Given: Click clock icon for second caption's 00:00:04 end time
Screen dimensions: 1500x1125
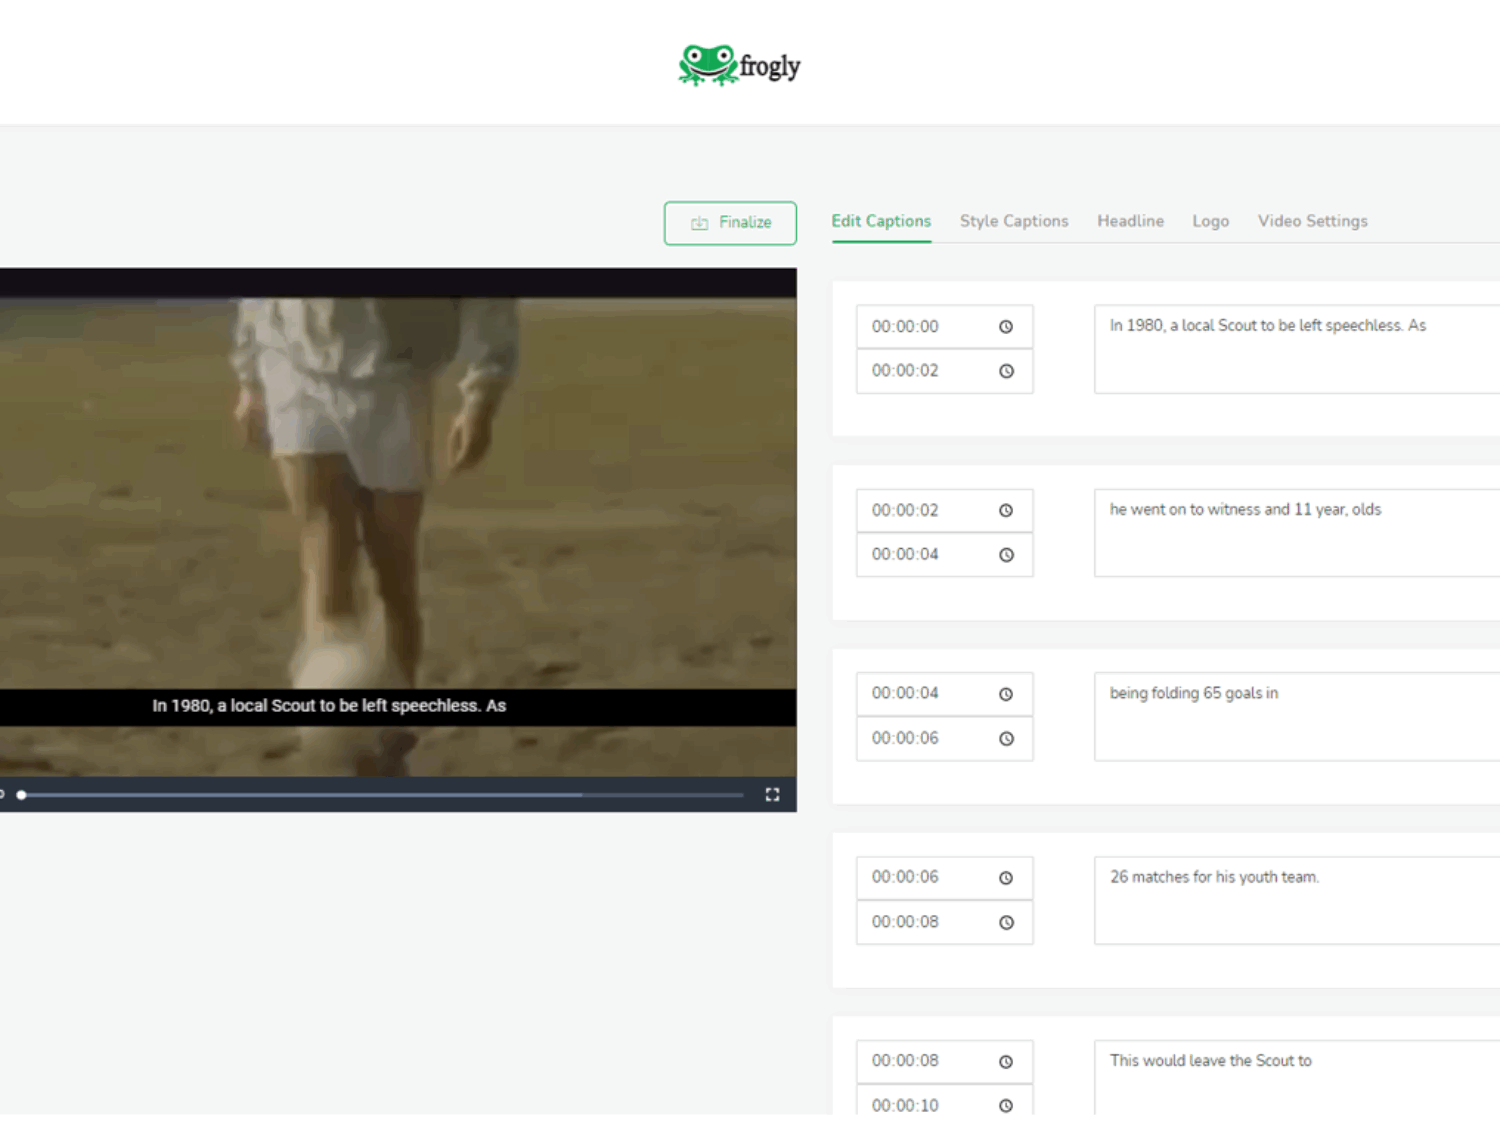Looking at the screenshot, I should (x=1006, y=555).
